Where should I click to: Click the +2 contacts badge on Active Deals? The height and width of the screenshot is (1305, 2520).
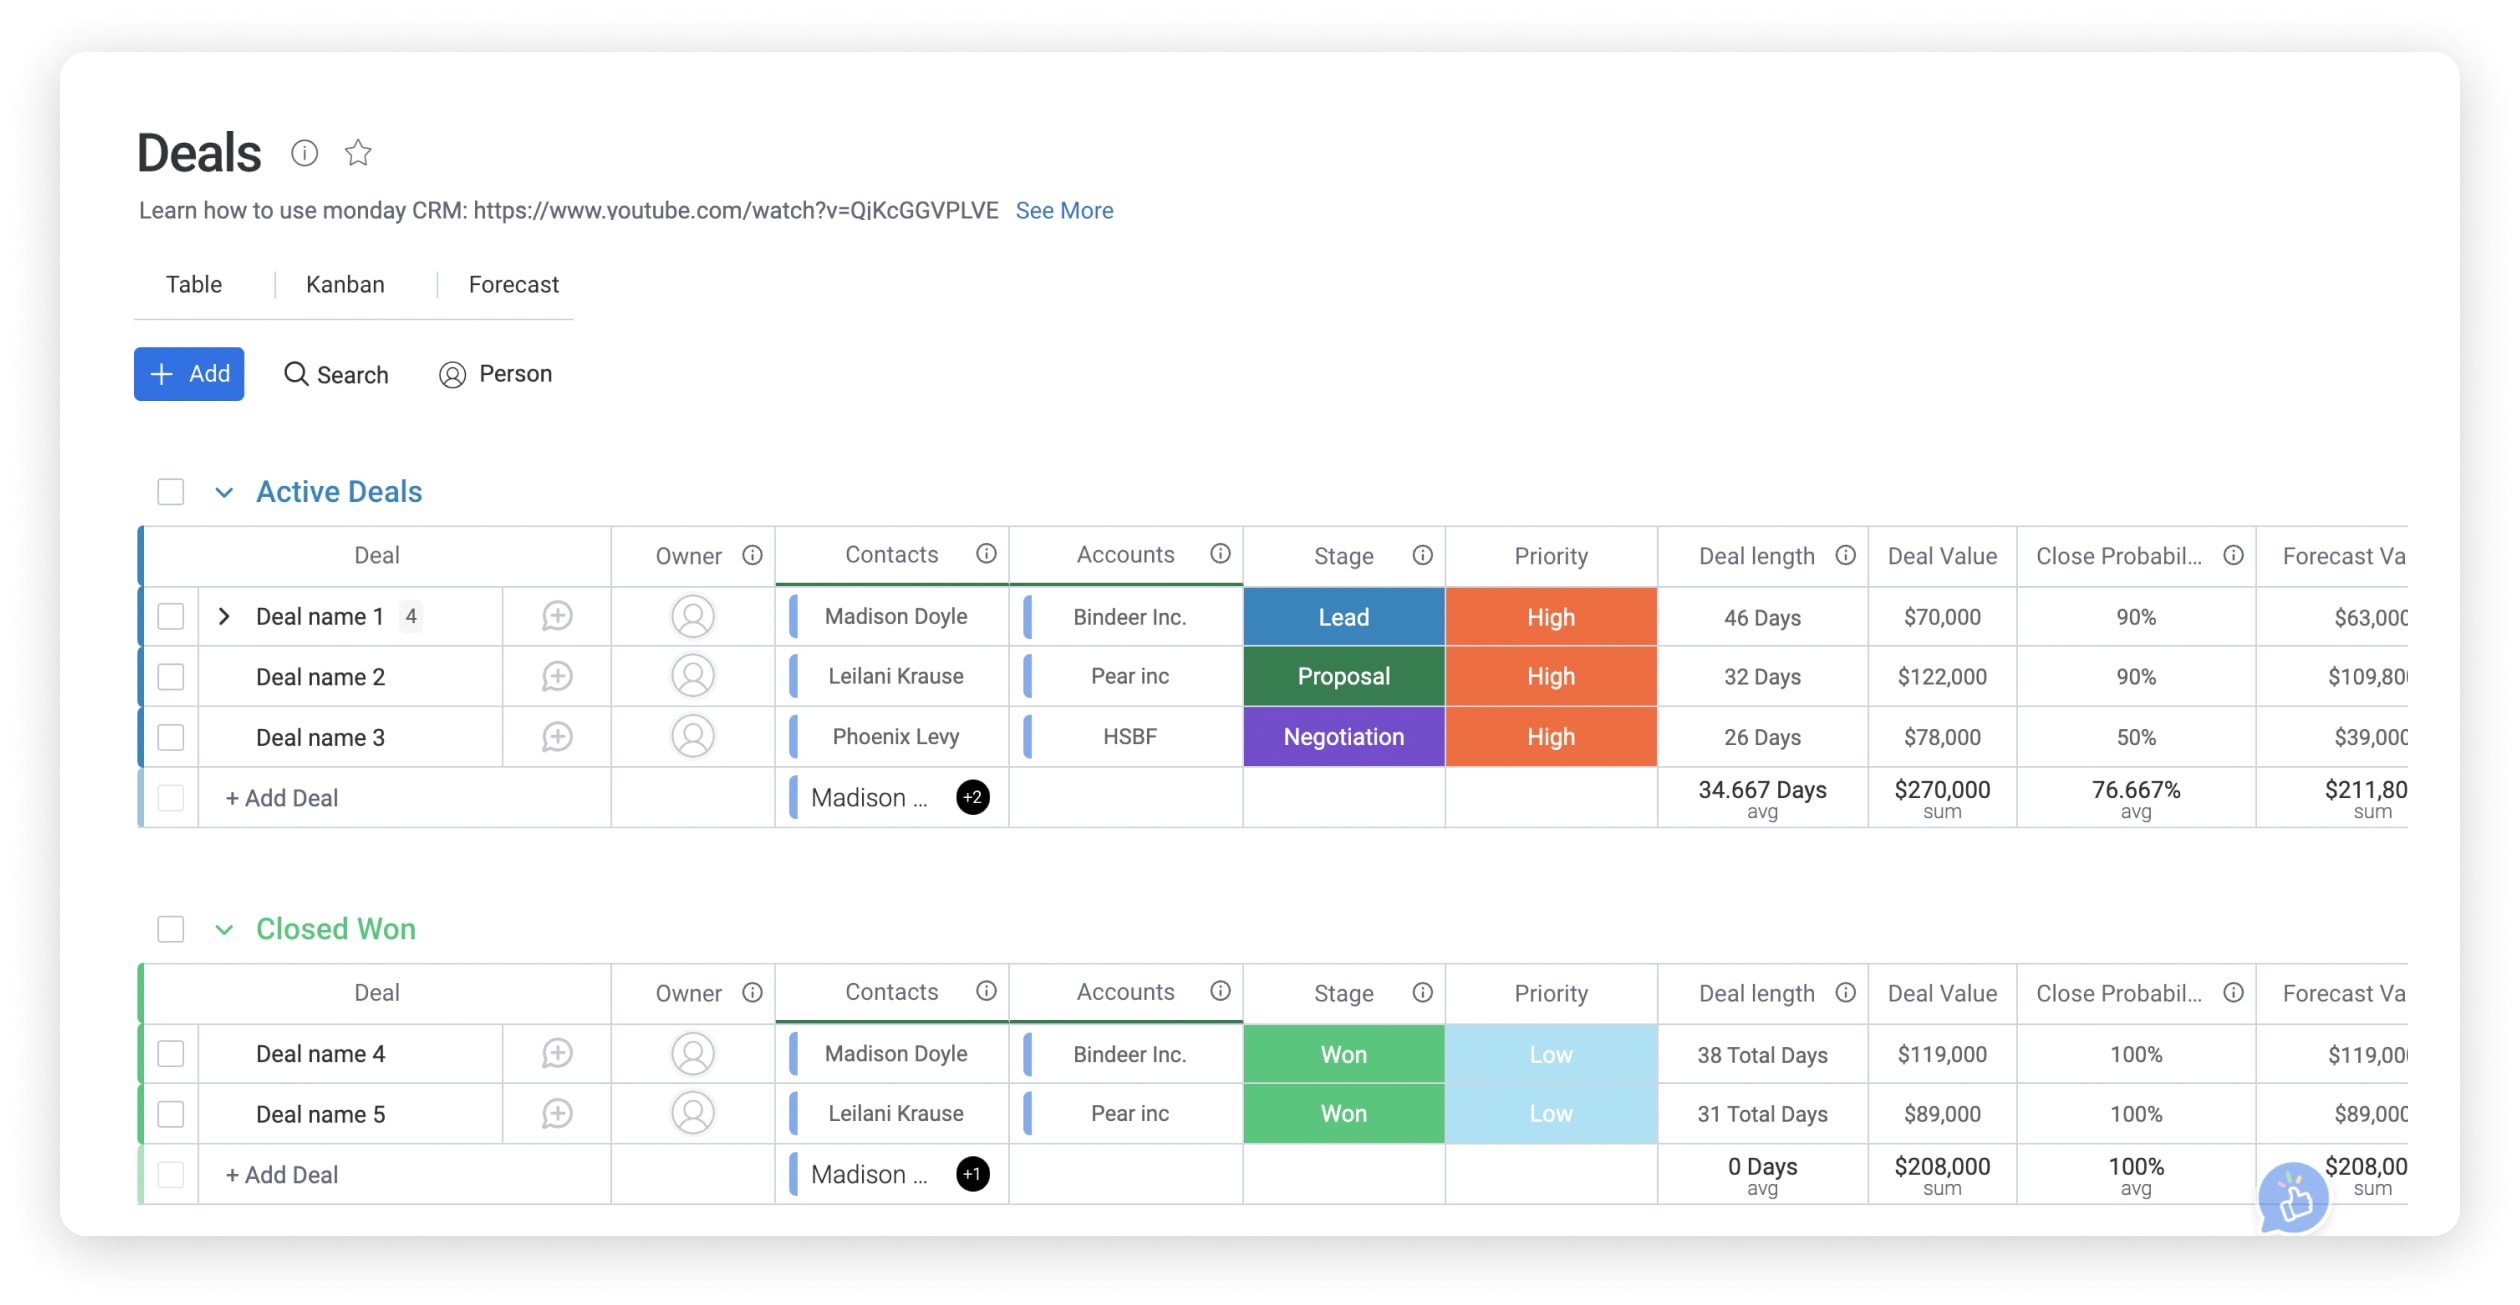pos(972,796)
